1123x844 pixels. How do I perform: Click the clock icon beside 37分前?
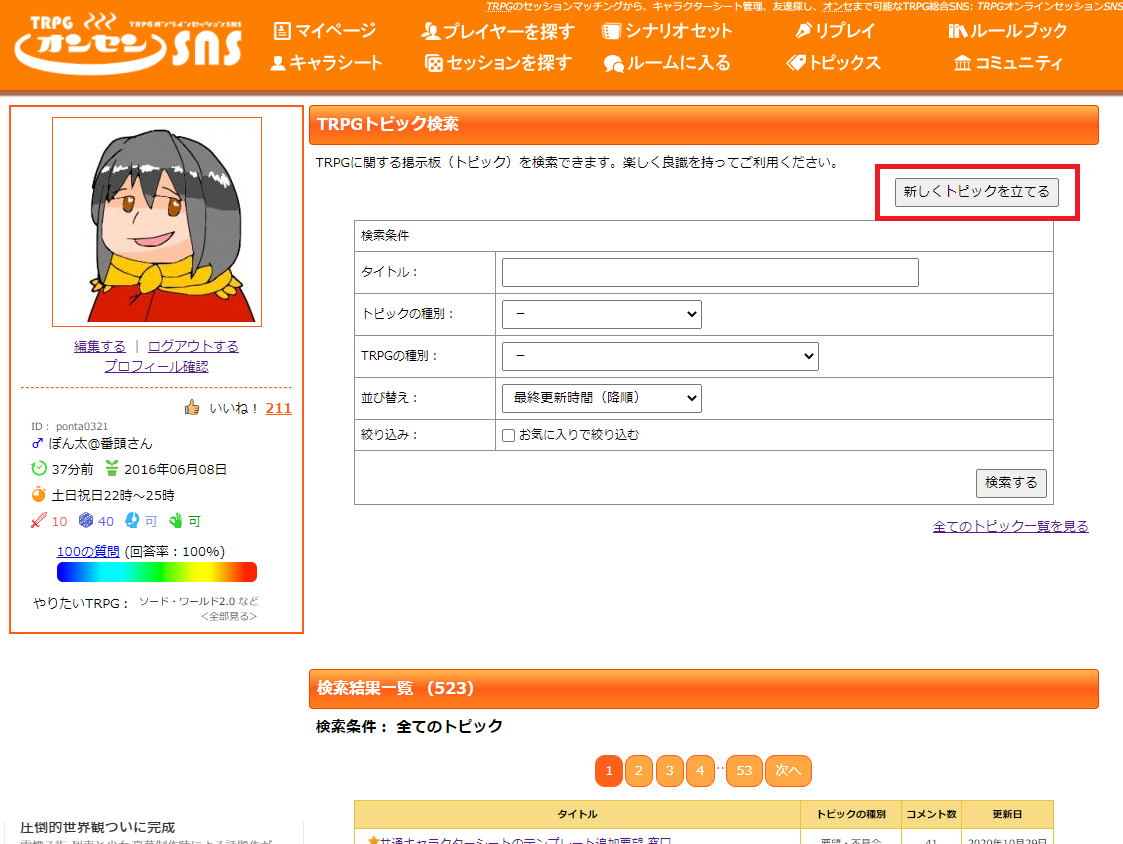click(x=39, y=469)
